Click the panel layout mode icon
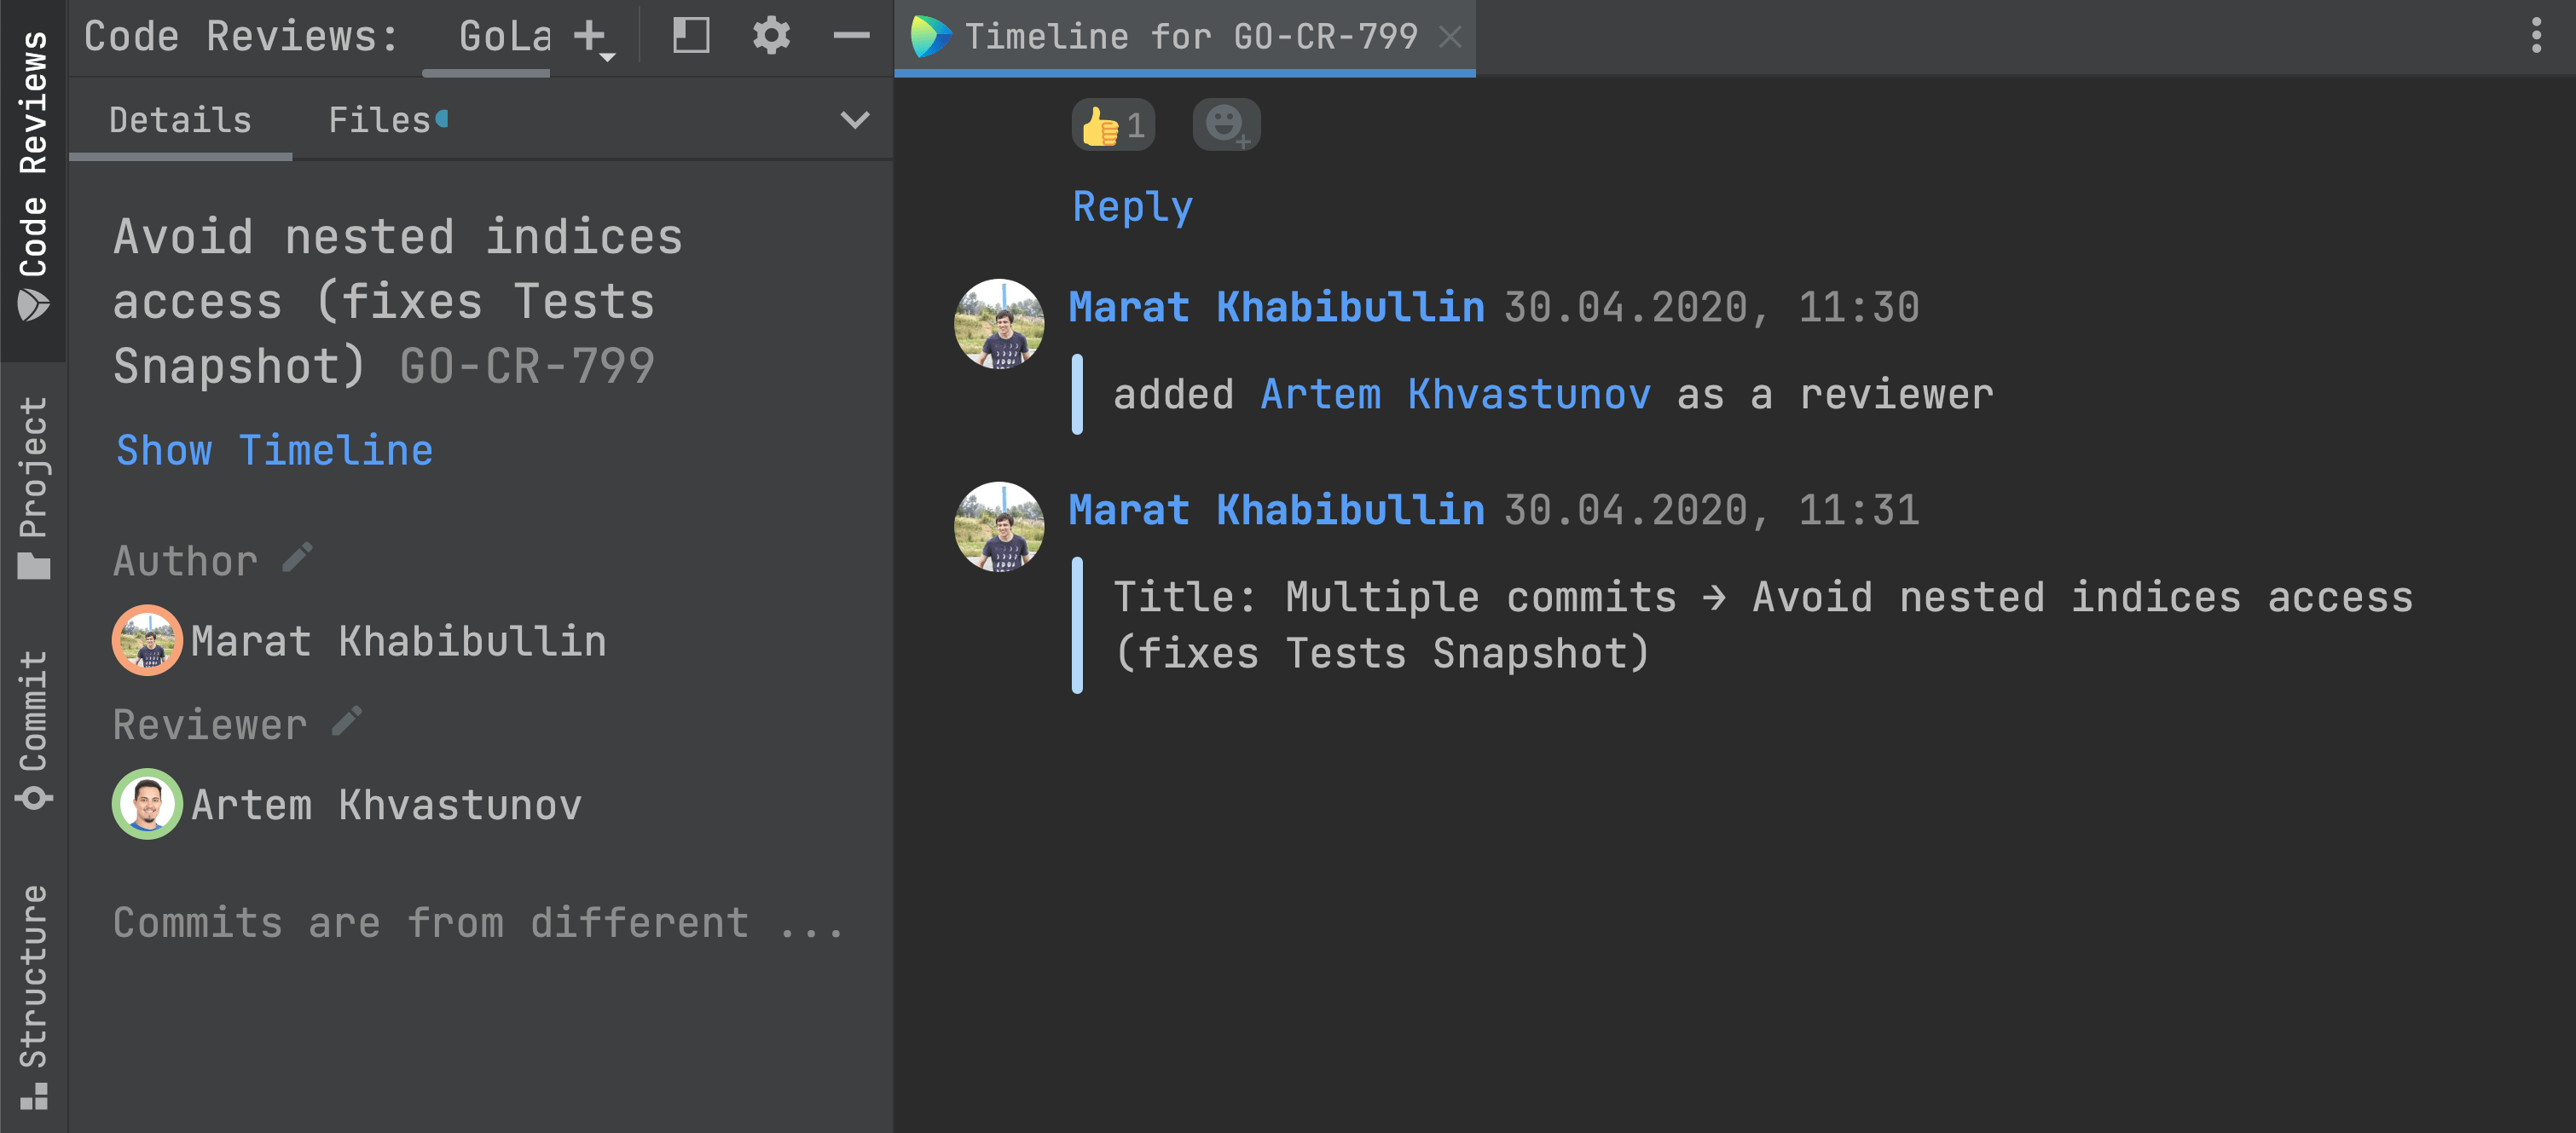This screenshot has width=2576, height=1133. tap(691, 37)
